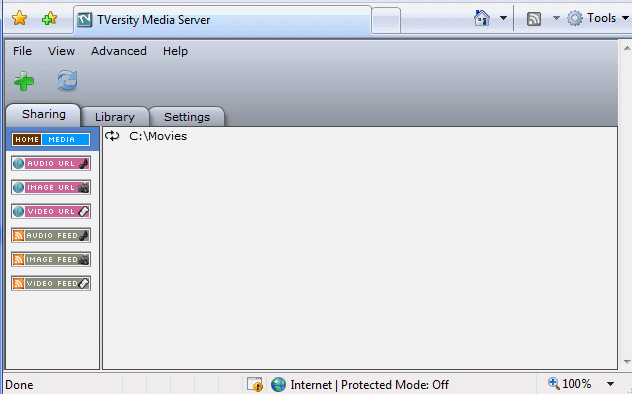Click the 100% zoom level text

pyautogui.click(x=576, y=384)
